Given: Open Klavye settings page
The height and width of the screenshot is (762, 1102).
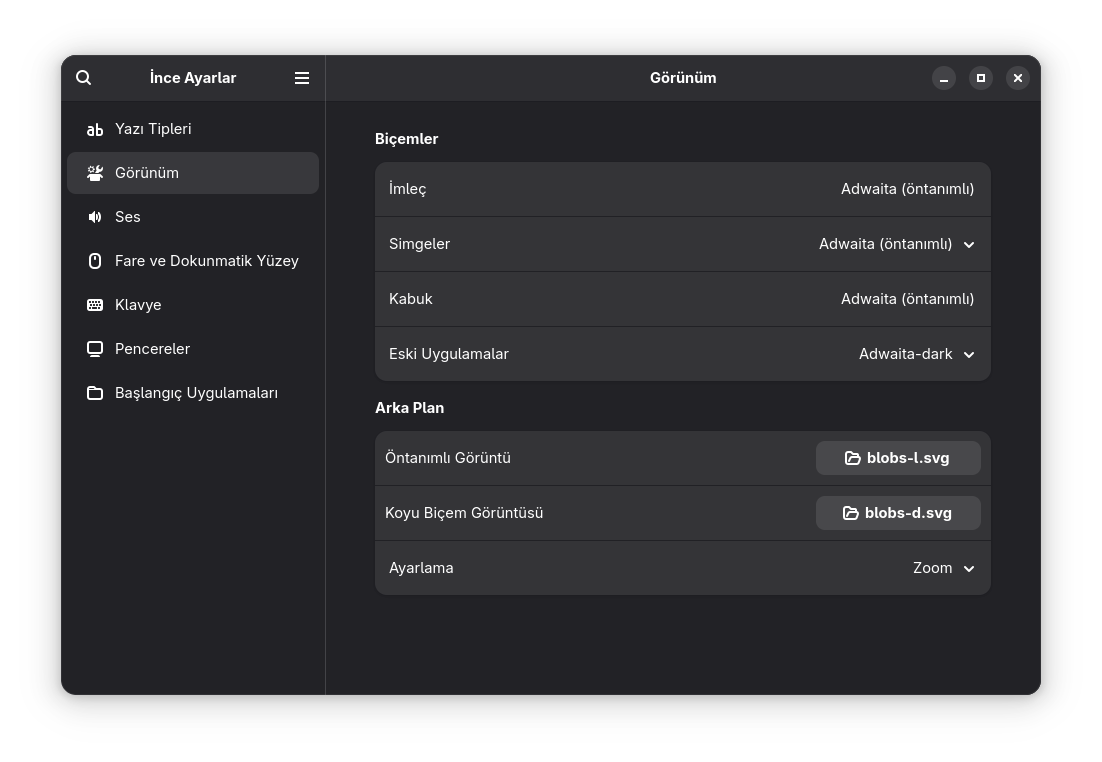Looking at the screenshot, I should (x=138, y=305).
